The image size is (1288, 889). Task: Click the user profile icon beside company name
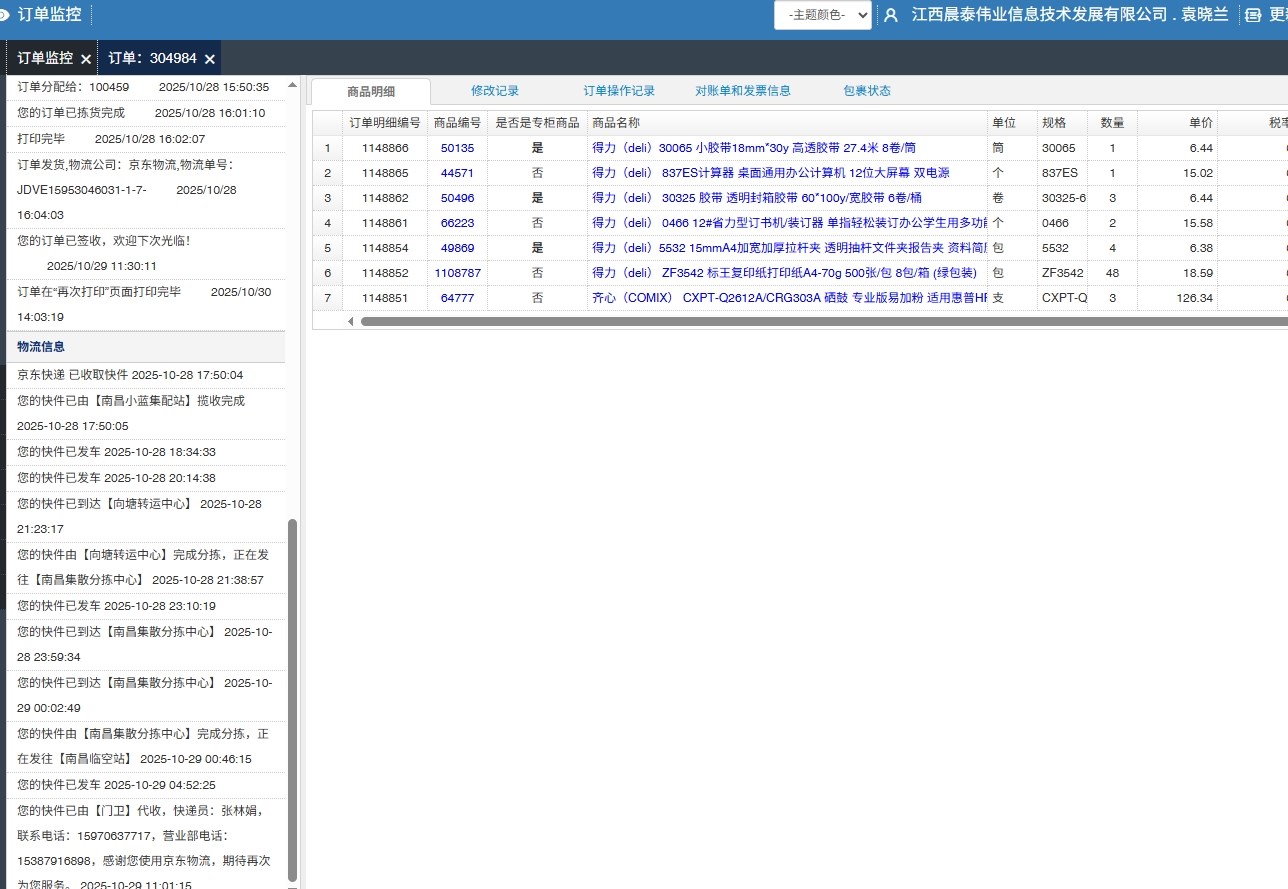pos(890,15)
